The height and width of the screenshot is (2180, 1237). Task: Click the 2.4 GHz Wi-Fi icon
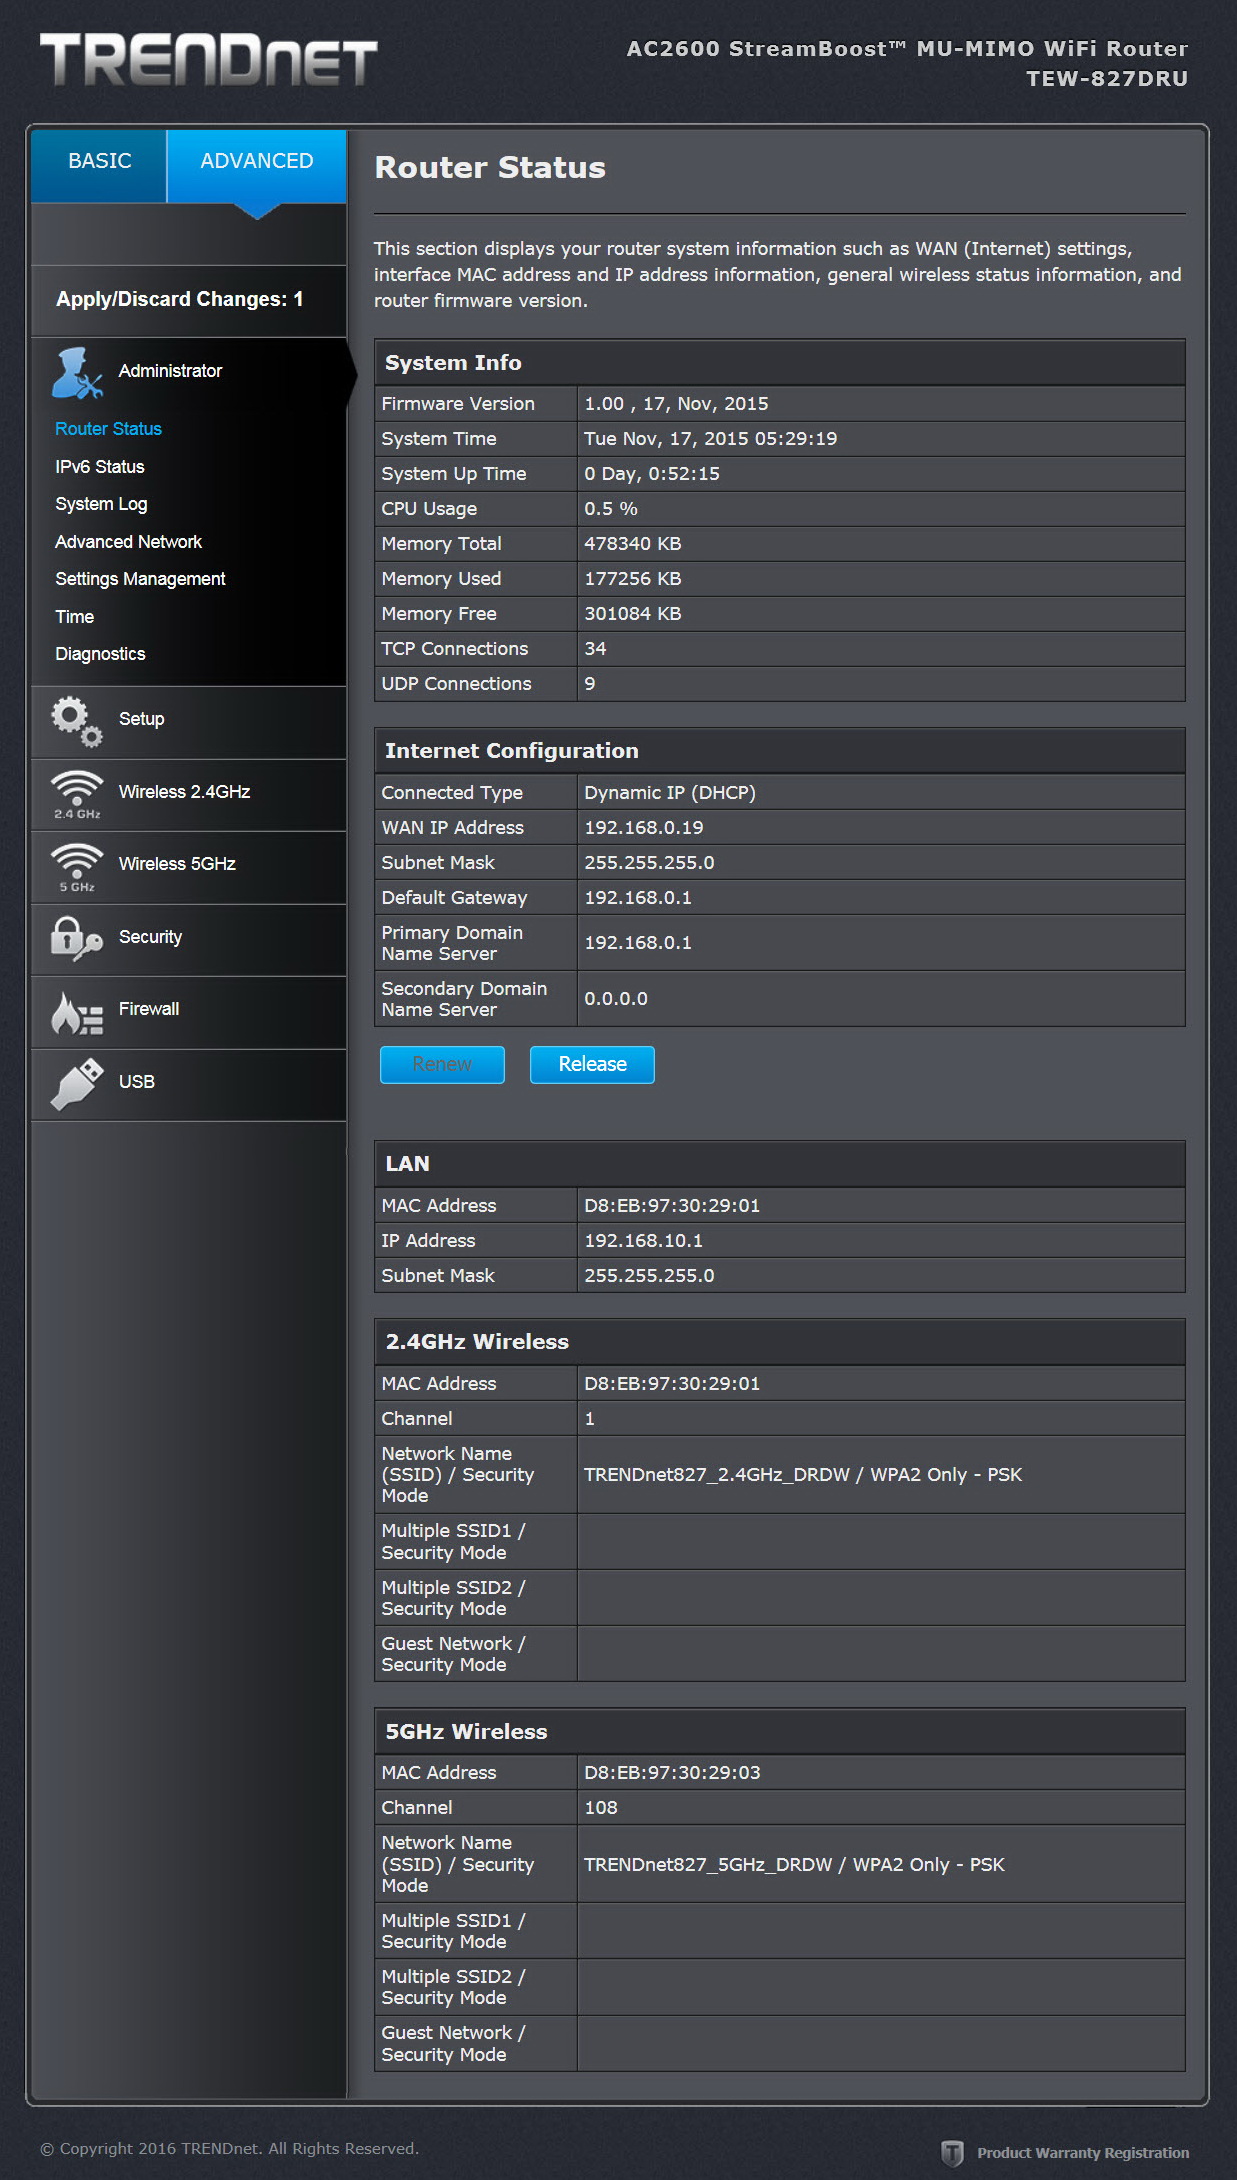pos(77,794)
